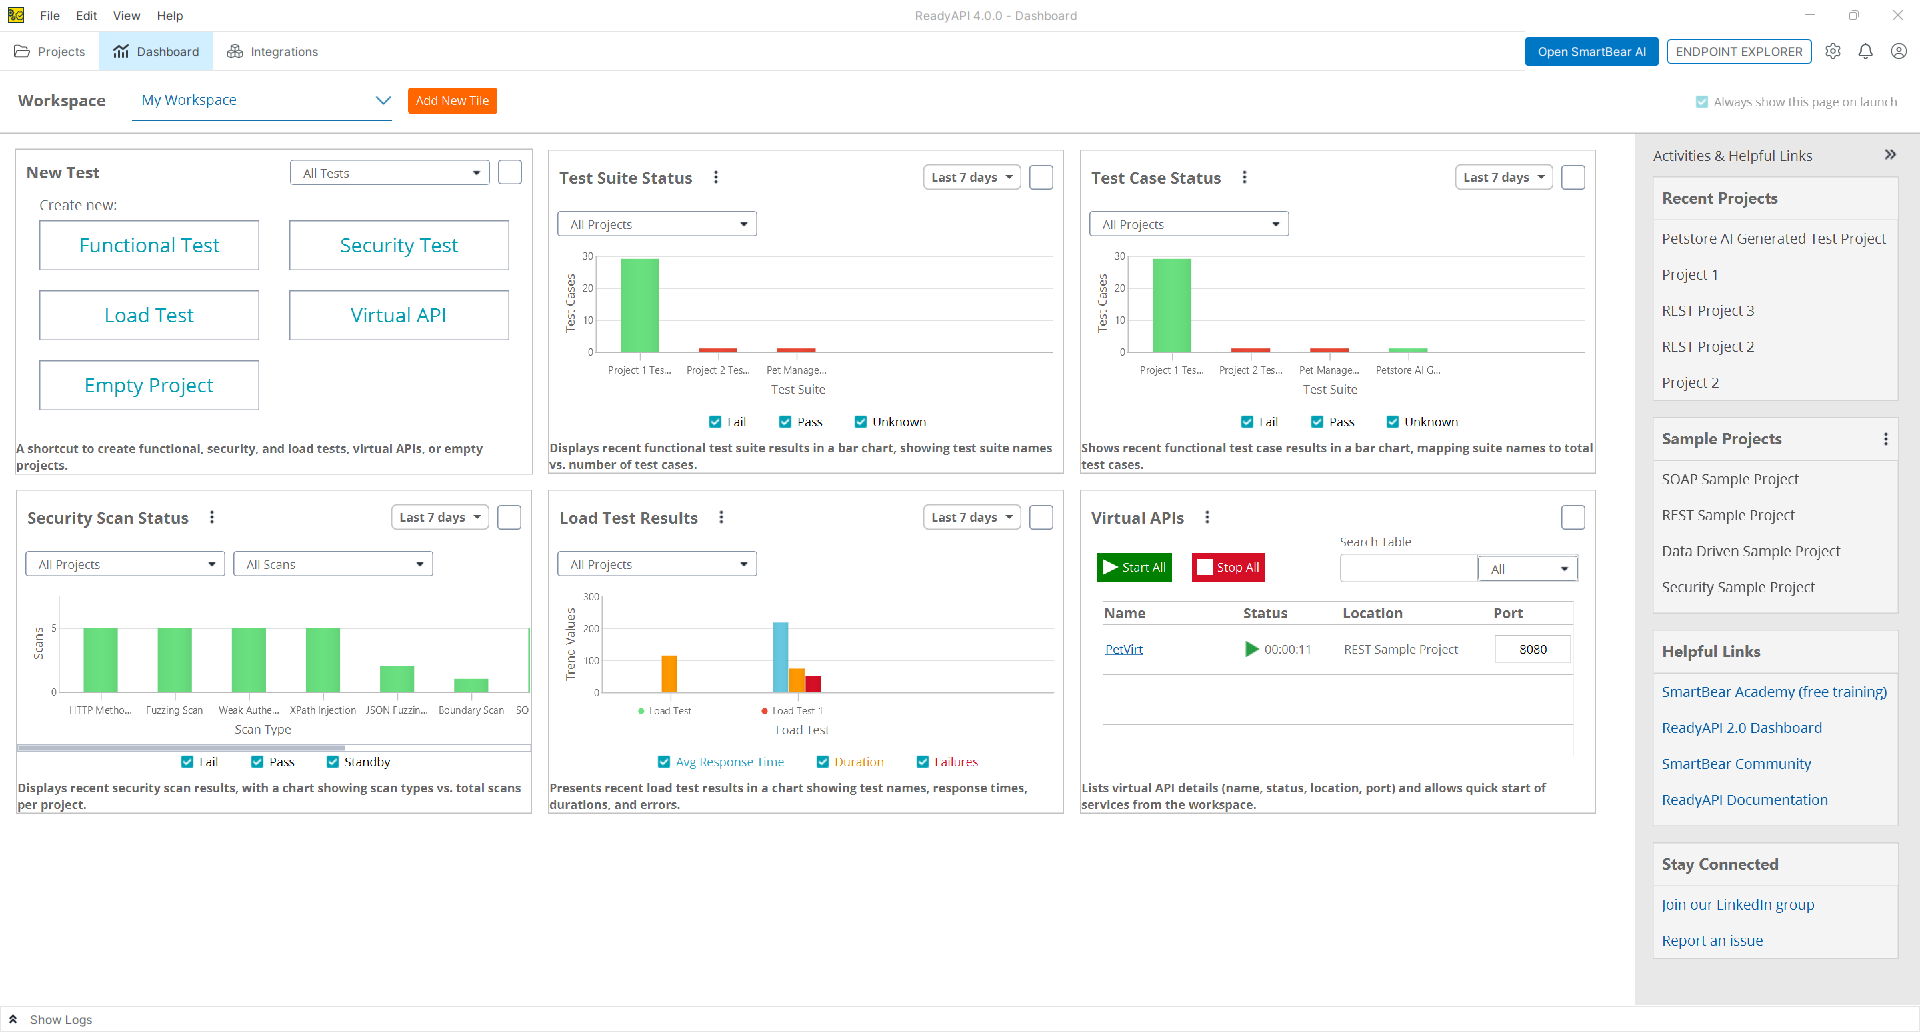
Task: Click the Virtual APIs search table field
Action: coord(1408,569)
